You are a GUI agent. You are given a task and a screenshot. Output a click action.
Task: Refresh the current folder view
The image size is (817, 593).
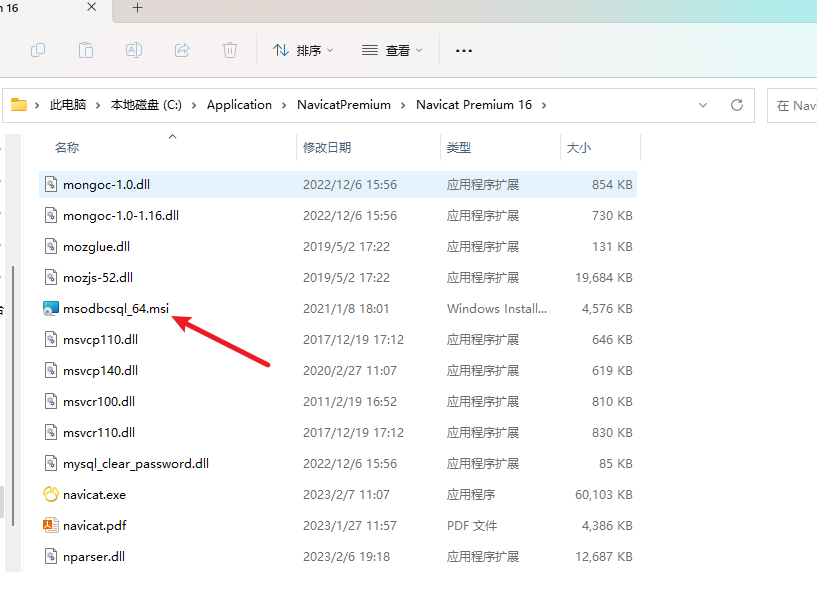(x=737, y=105)
